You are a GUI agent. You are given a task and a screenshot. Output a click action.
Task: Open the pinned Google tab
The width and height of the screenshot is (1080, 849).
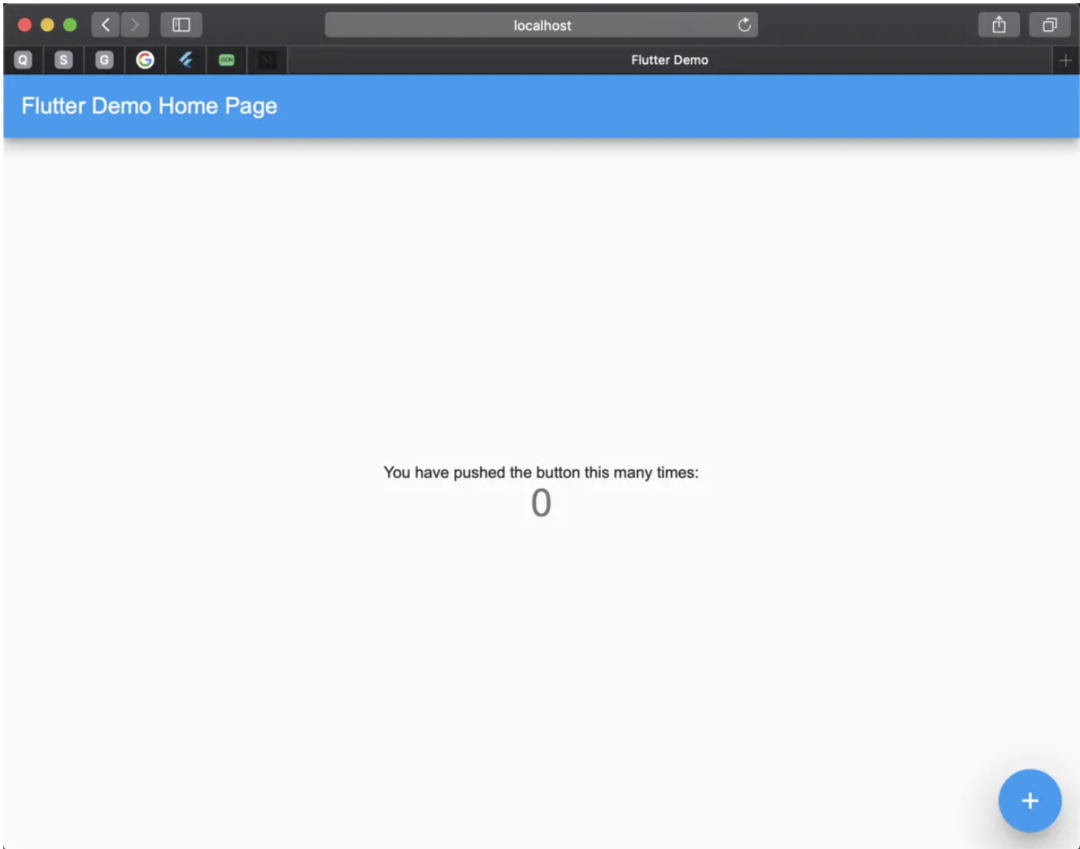(145, 61)
